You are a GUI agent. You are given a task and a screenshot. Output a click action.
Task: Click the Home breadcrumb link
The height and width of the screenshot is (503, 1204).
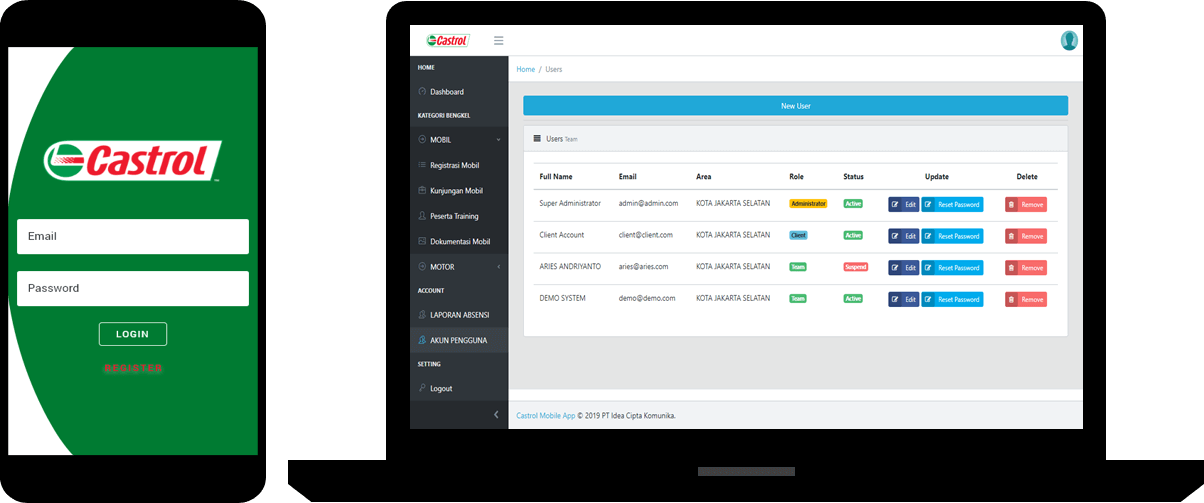click(x=525, y=69)
